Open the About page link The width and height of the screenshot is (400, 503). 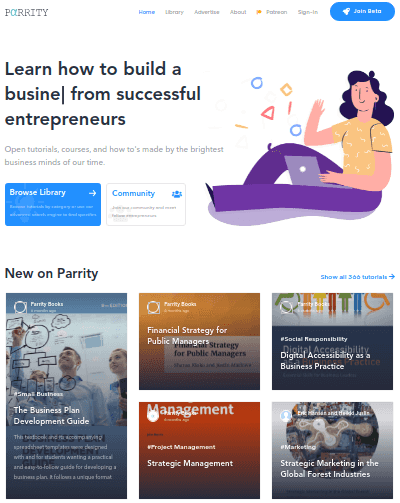[x=238, y=12]
